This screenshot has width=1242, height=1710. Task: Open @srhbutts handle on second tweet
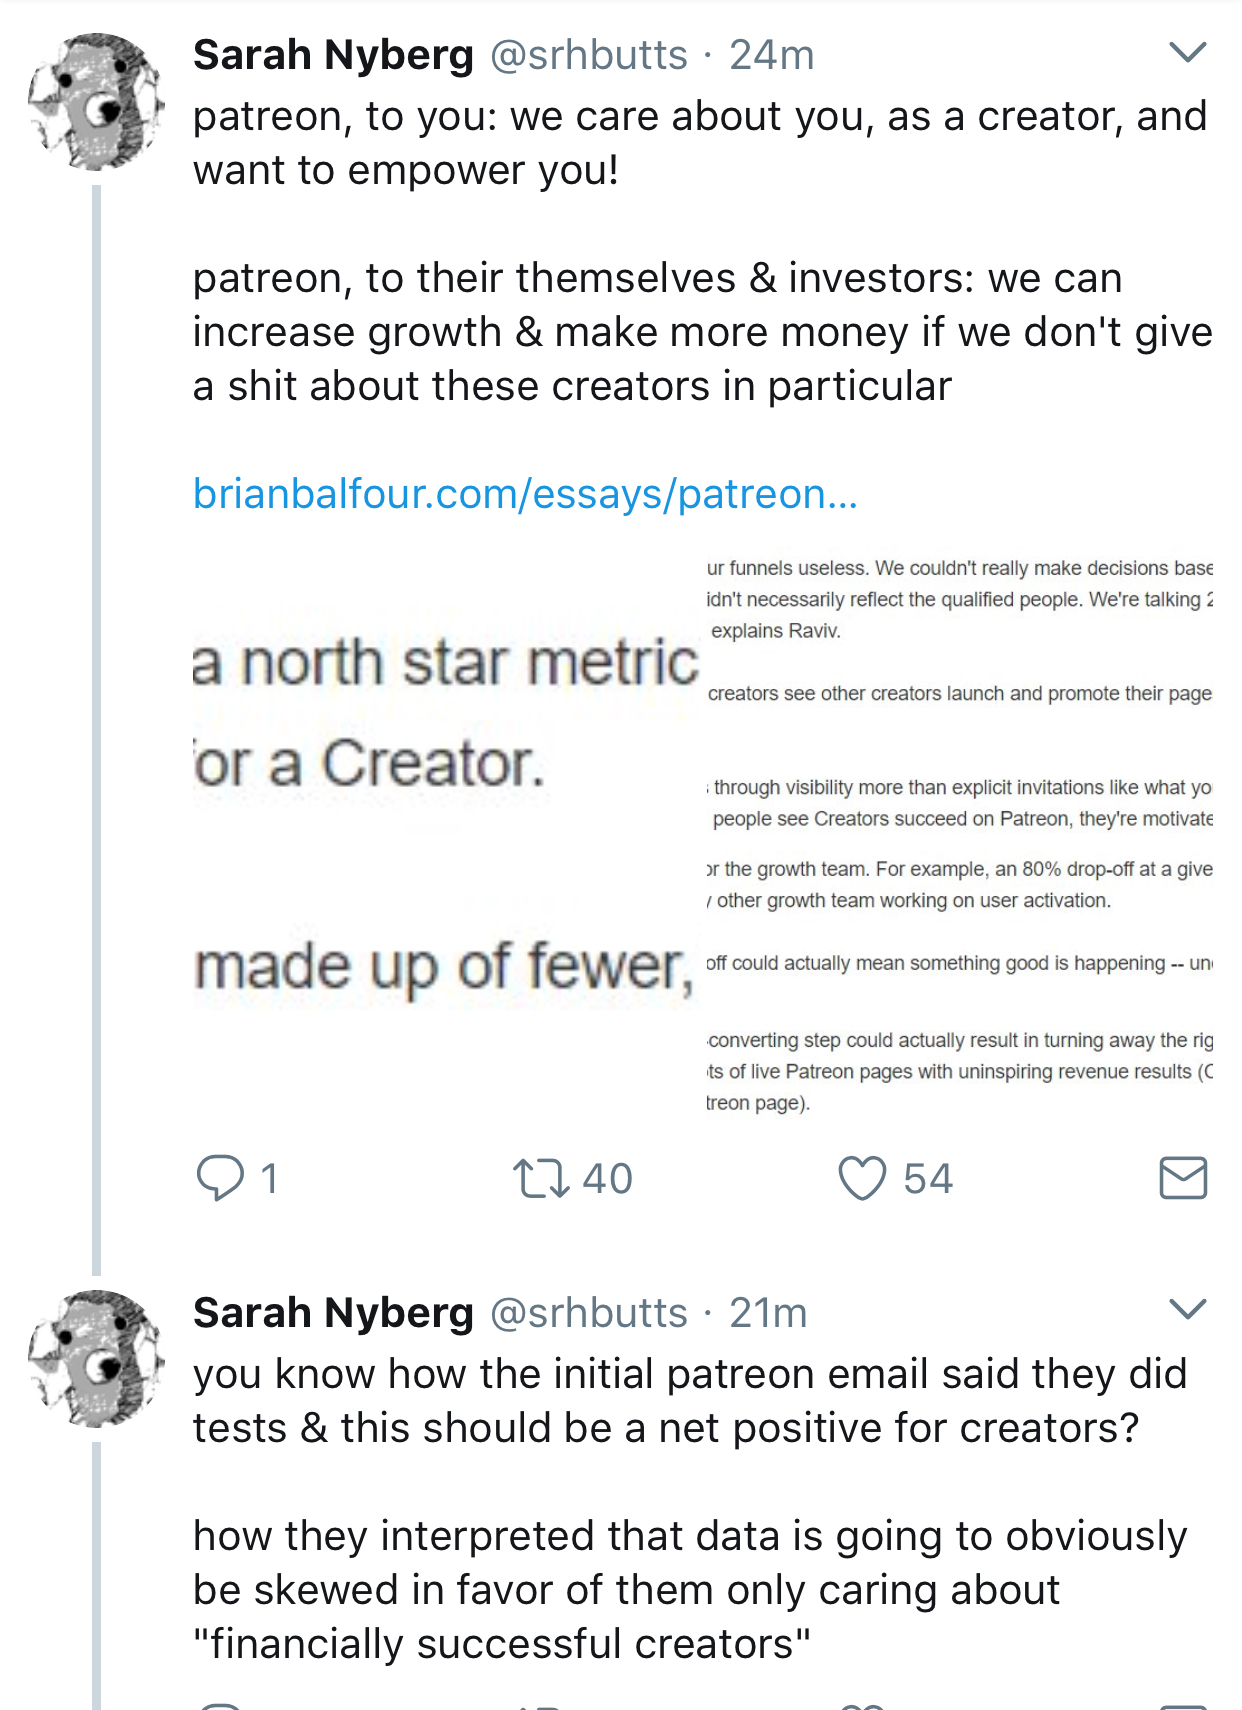tap(588, 1312)
